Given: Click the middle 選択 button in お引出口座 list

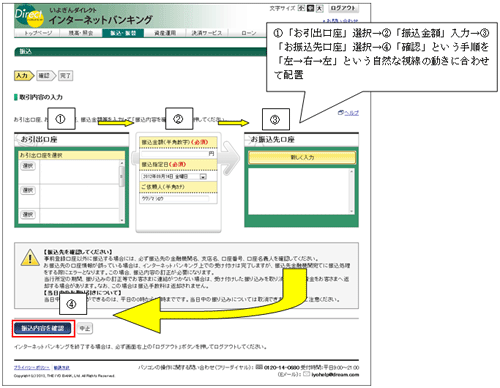Looking at the screenshot, I should (x=28, y=190).
